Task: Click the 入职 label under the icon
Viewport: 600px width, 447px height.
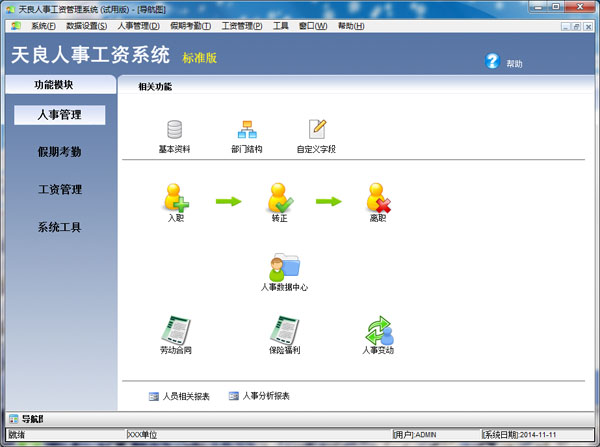Action: (x=176, y=218)
